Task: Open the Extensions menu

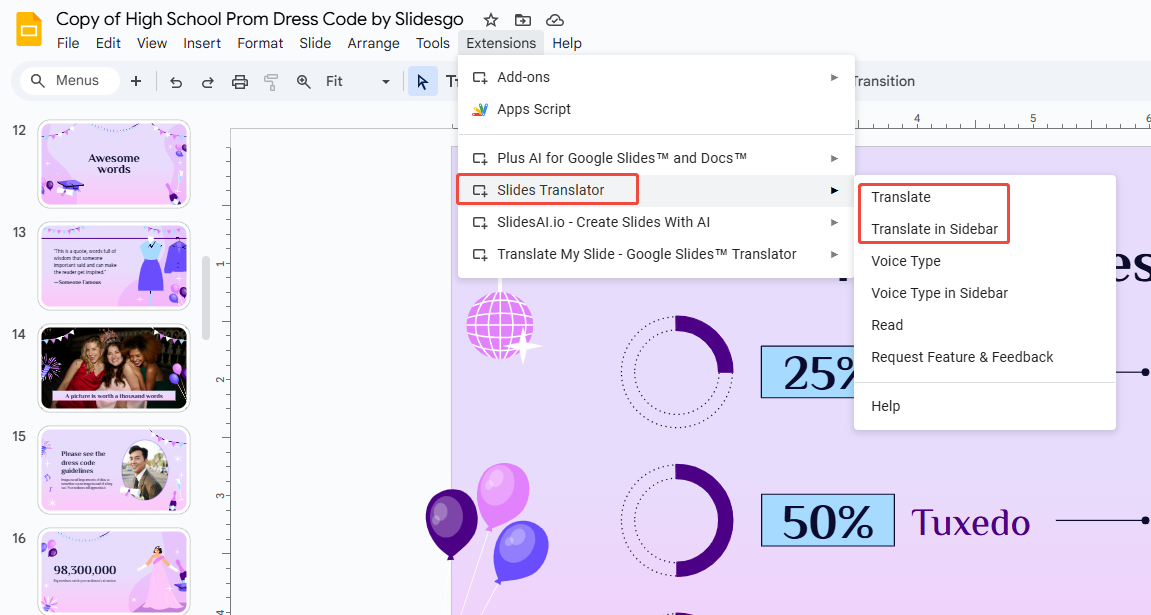Action: coord(500,43)
